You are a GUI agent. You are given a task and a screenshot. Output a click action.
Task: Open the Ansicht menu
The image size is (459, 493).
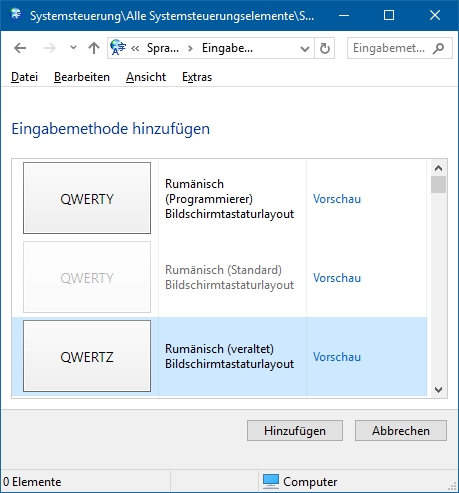pyautogui.click(x=146, y=77)
